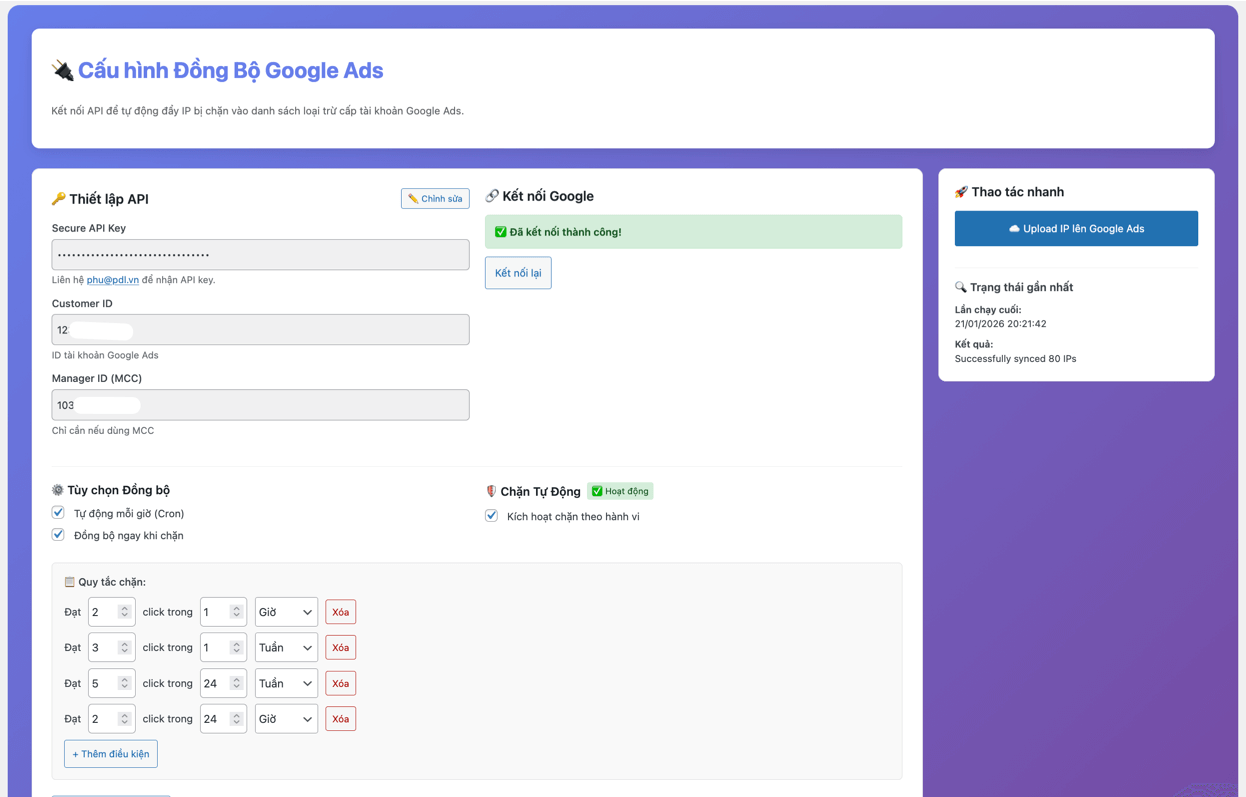Click the key icon in Thiết lập API
The image size is (1246, 797).
click(59, 199)
